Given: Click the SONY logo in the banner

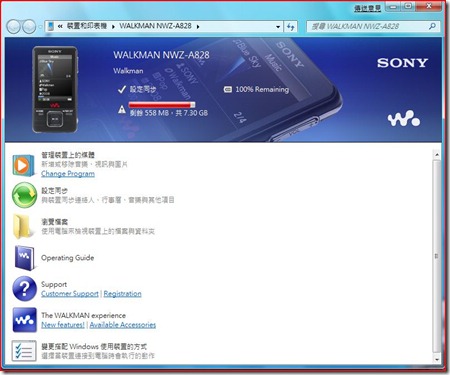Looking at the screenshot, I should click(403, 63).
